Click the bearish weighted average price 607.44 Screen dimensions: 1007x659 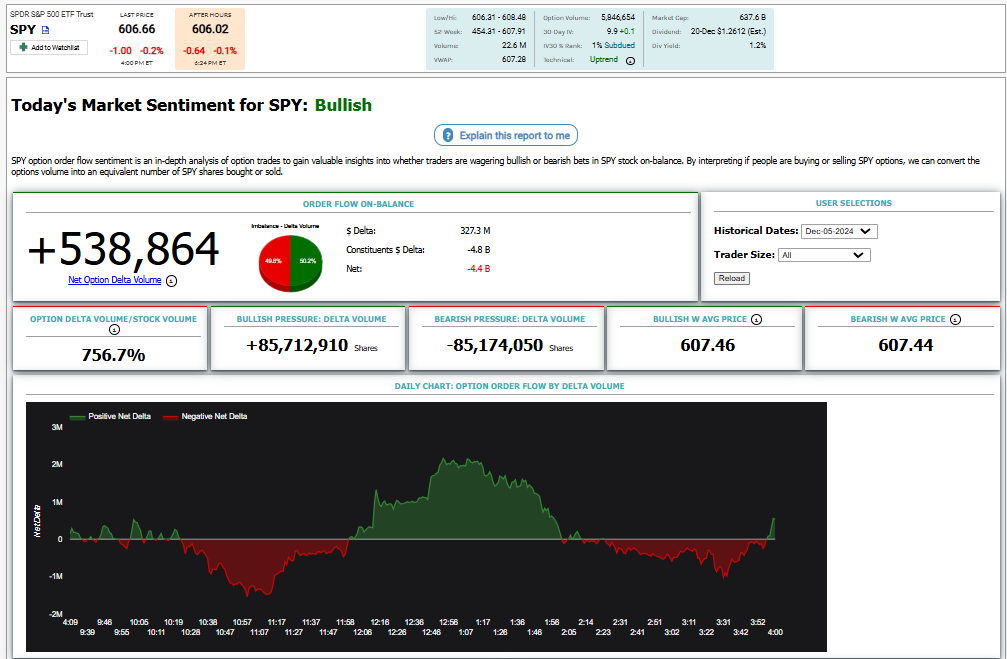point(906,346)
